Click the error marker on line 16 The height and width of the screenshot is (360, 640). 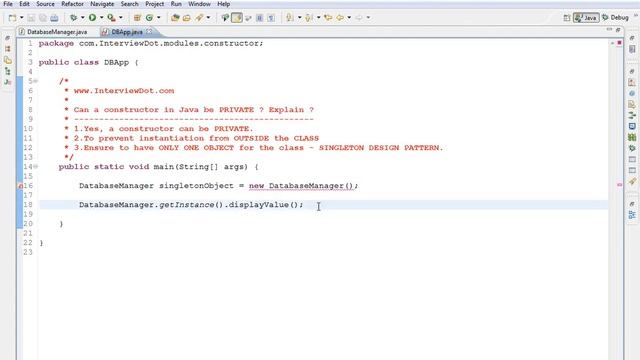point(20,186)
